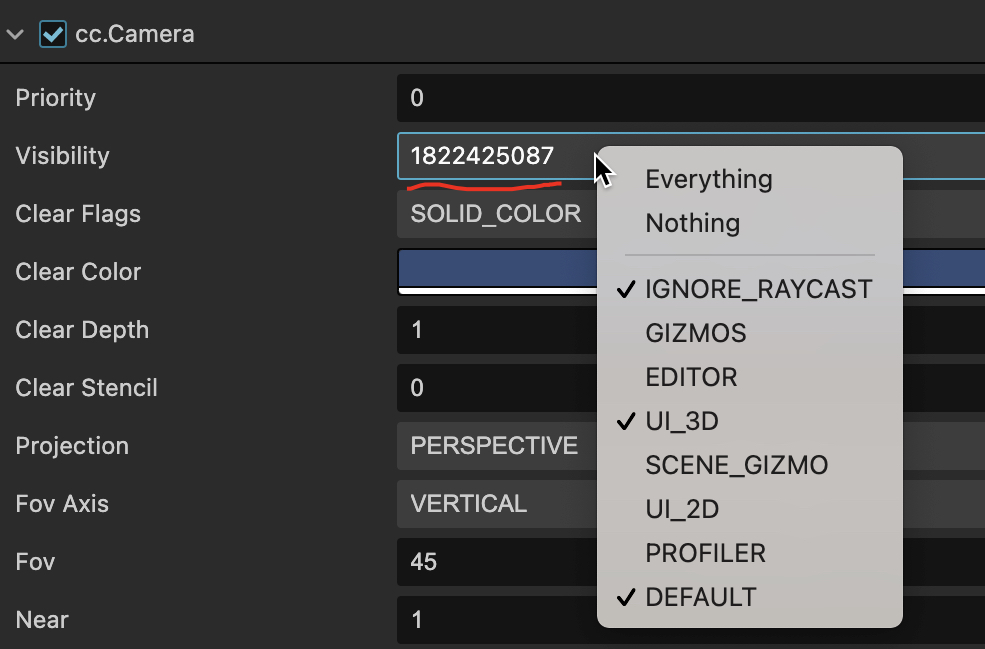Uncheck the UI_3D layer

click(682, 421)
